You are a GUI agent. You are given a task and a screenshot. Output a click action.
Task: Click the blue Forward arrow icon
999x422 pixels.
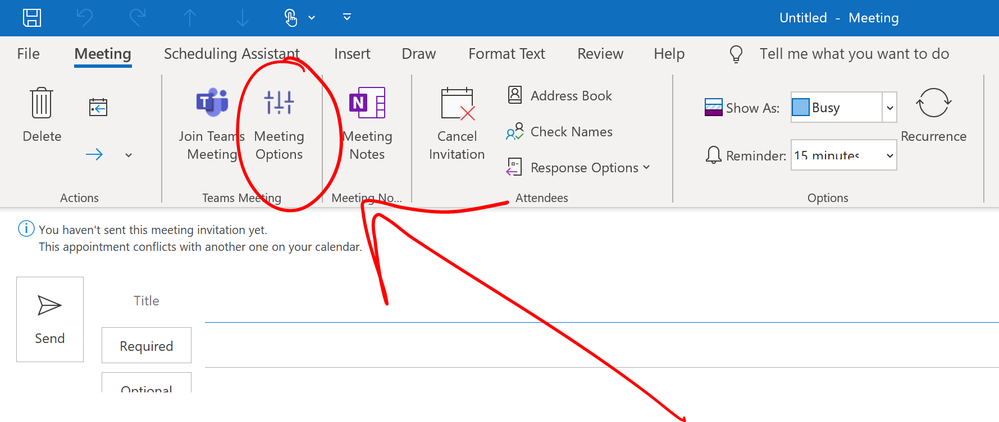click(x=94, y=154)
